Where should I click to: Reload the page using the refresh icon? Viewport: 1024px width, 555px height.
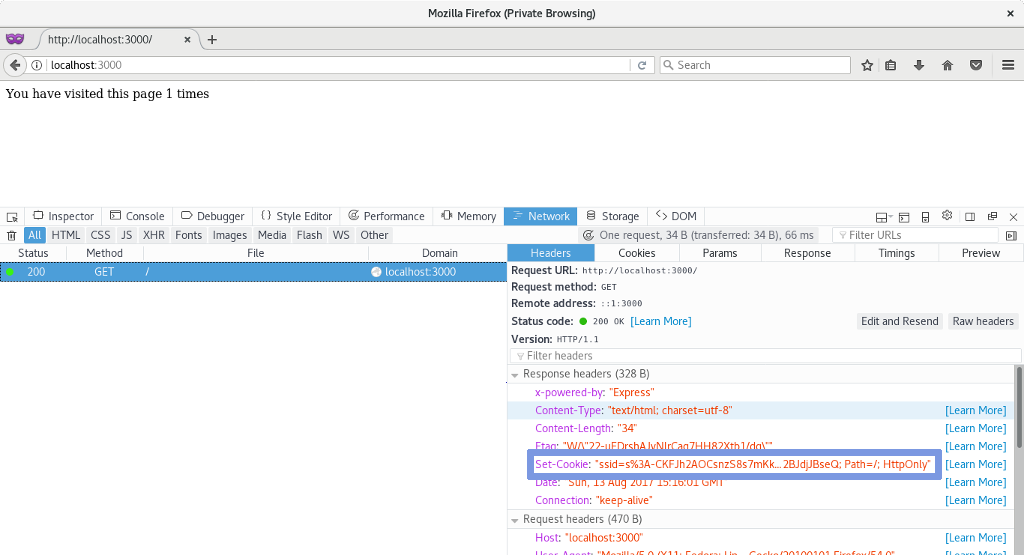click(x=642, y=65)
